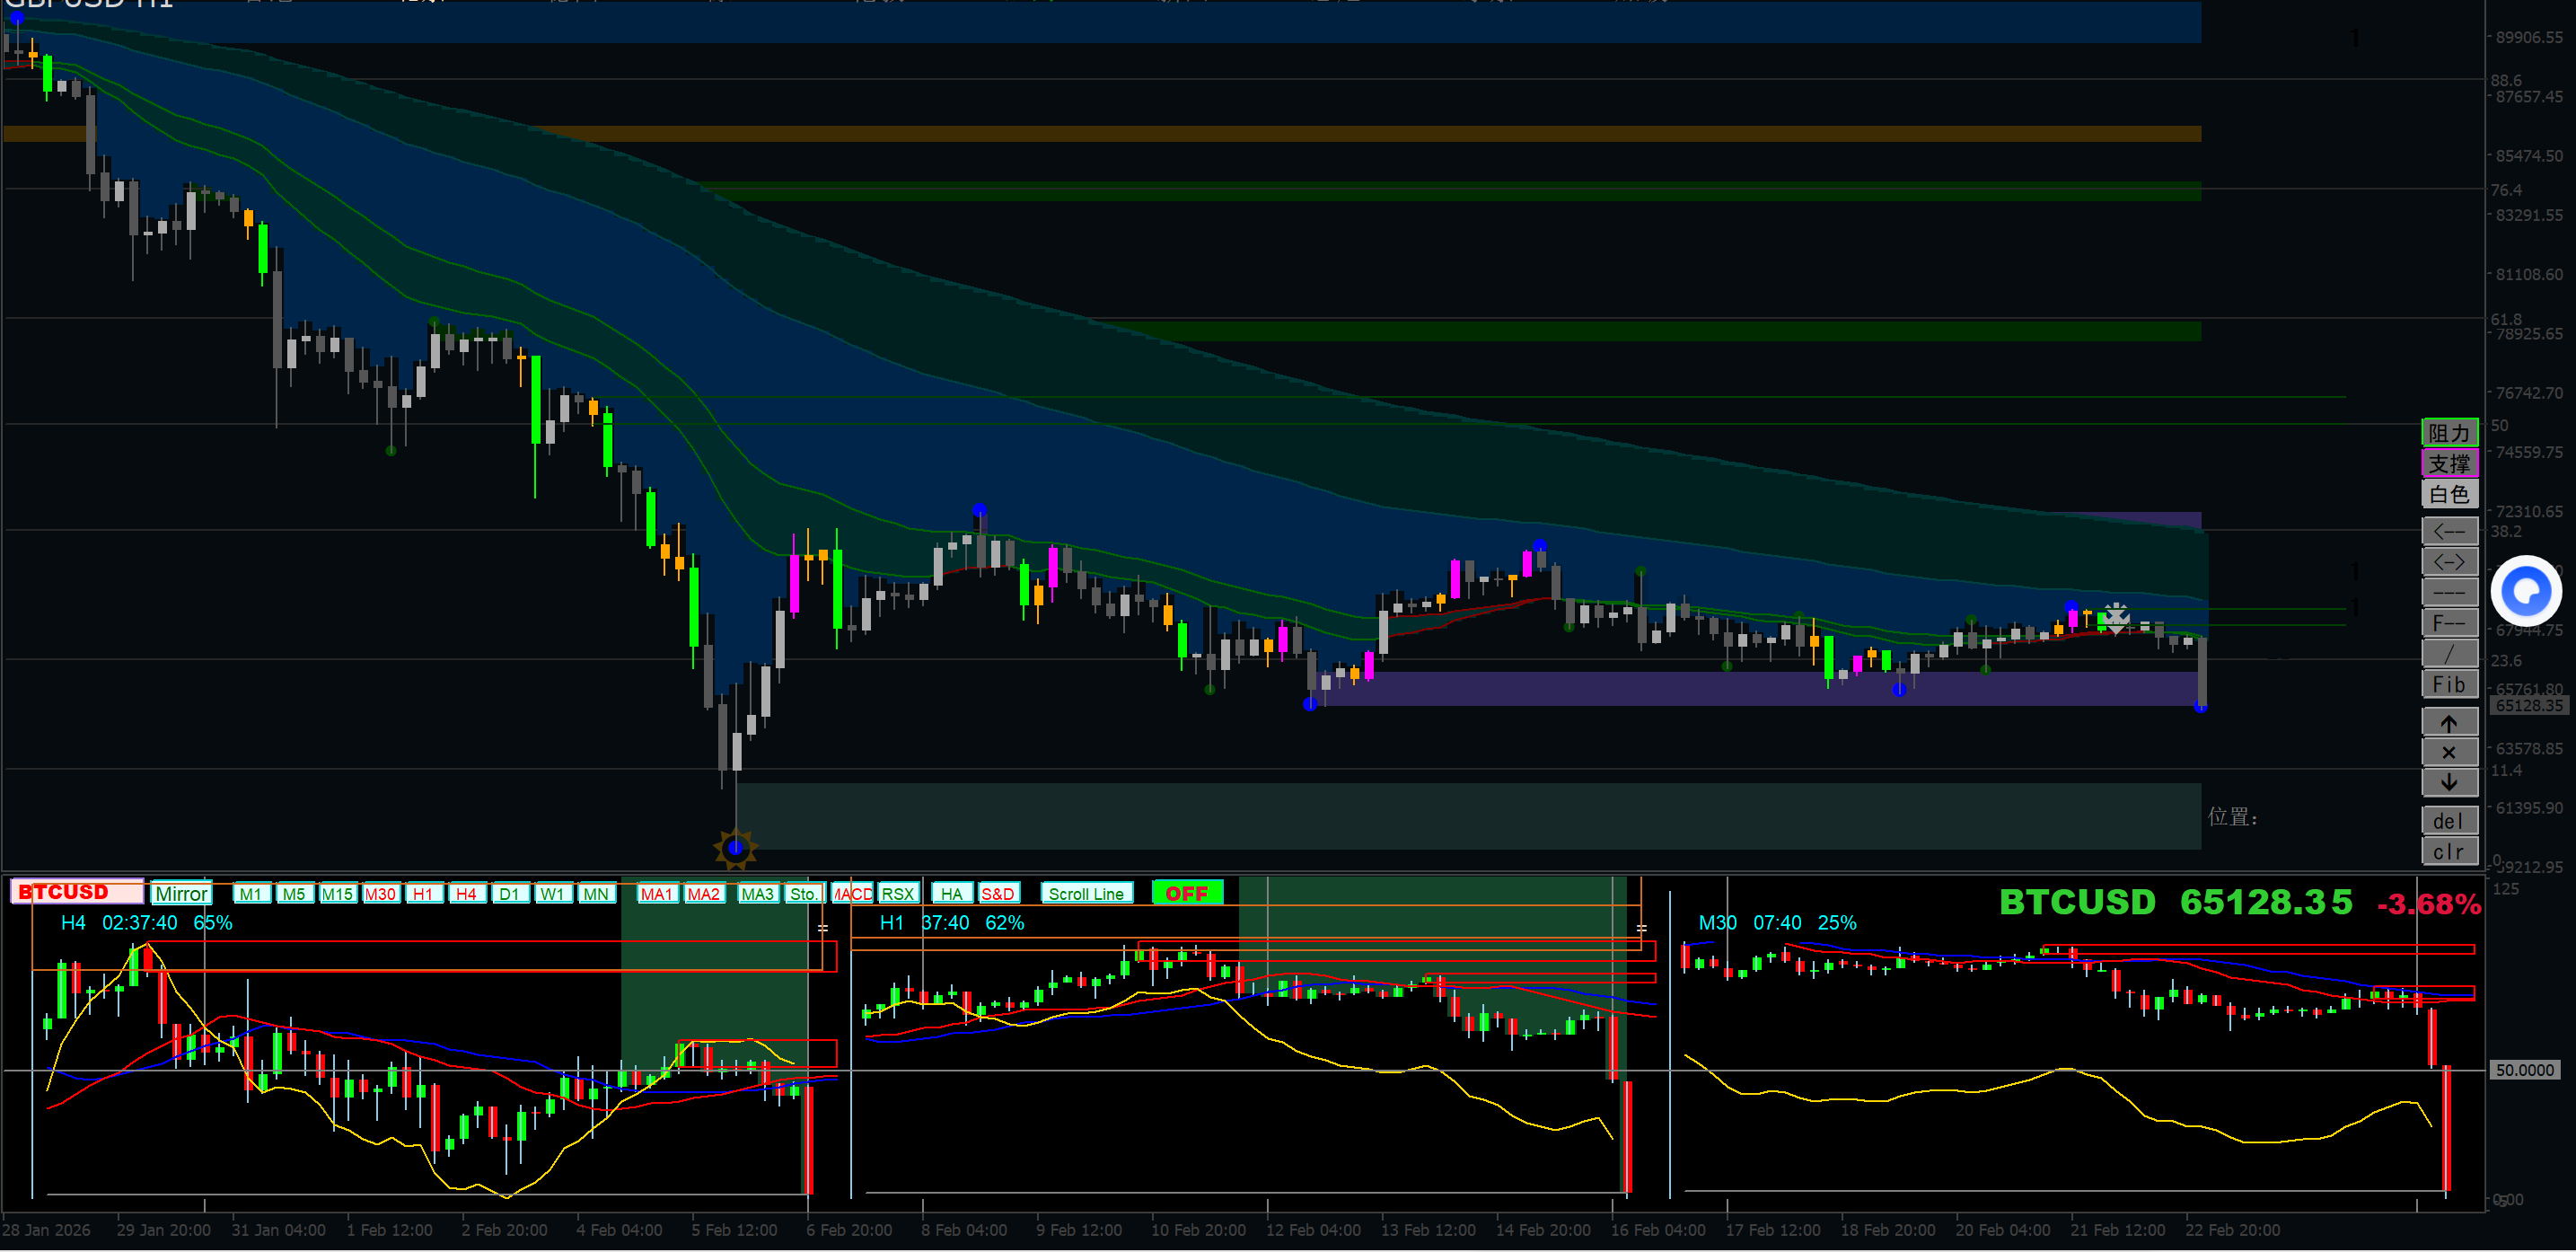Switch to the M15 timeframe

[x=337, y=893]
